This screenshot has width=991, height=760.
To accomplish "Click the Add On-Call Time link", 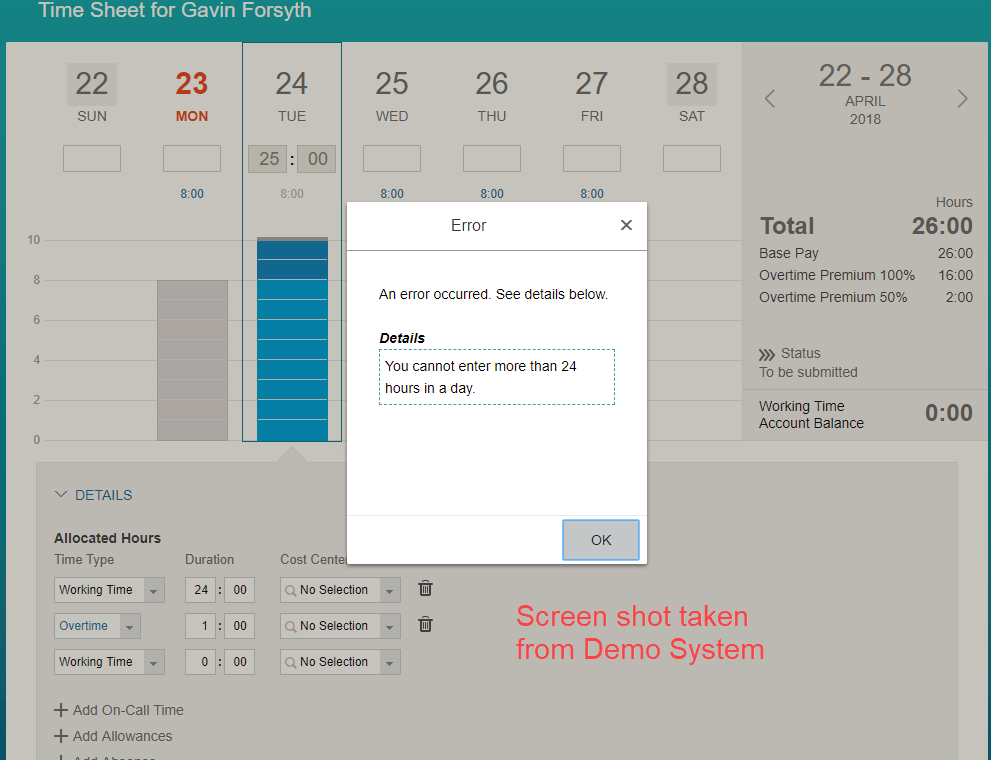I will click(x=128, y=710).
